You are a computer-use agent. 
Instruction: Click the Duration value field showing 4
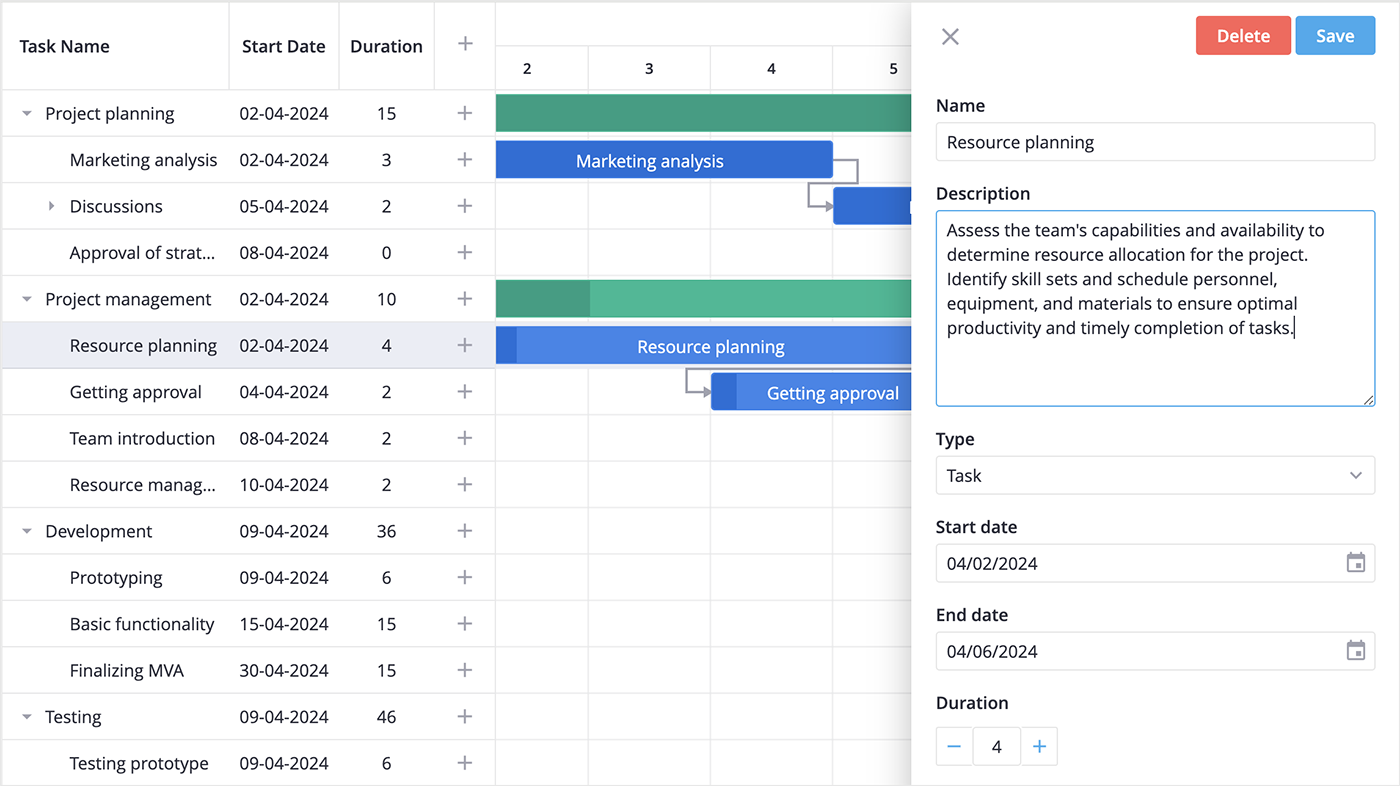(x=996, y=746)
